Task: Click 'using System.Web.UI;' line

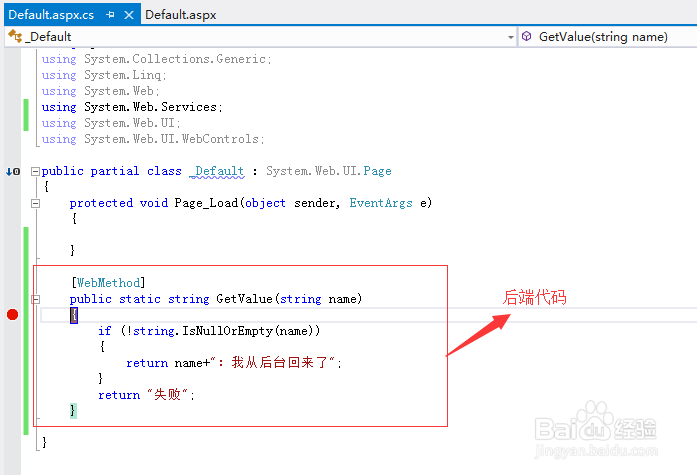Action: pyautogui.click(x=111, y=123)
